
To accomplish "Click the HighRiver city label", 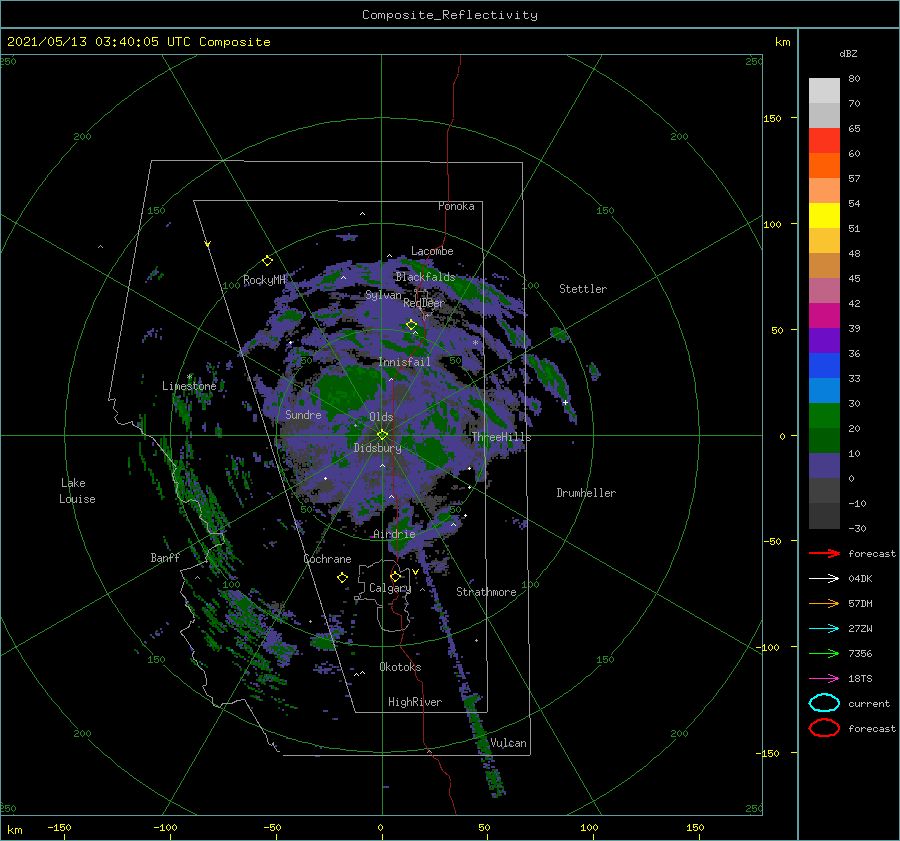I will tap(415, 702).
